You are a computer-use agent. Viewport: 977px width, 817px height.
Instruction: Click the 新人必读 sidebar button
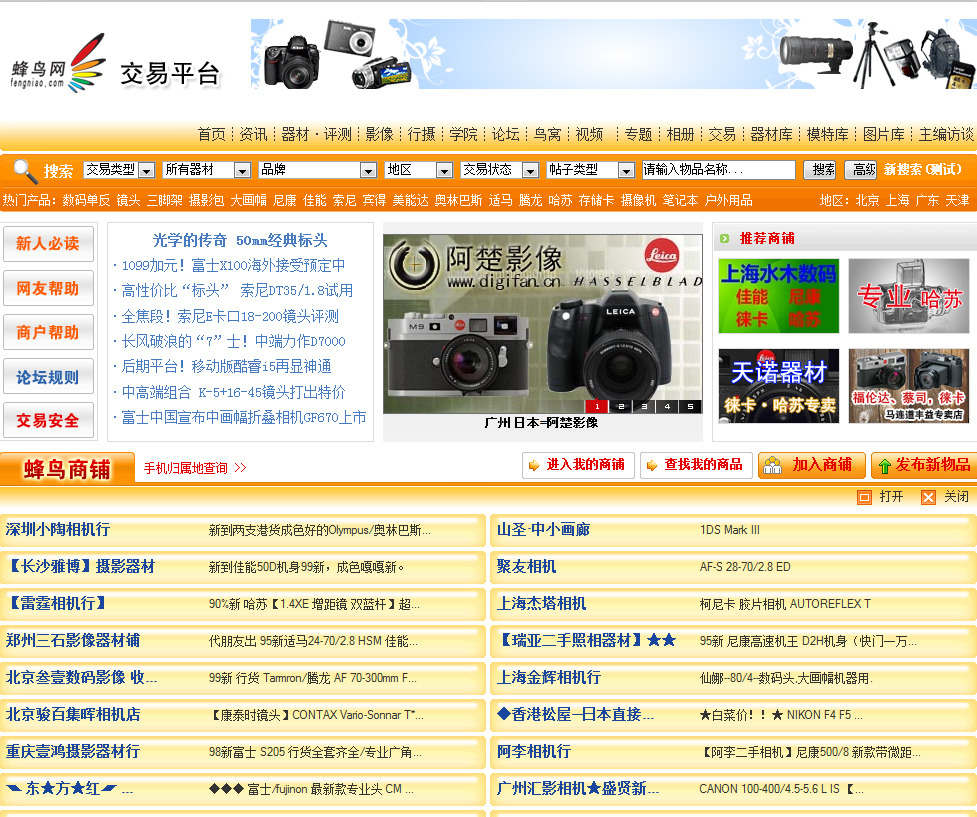pyautogui.click(x=48, y=244)
